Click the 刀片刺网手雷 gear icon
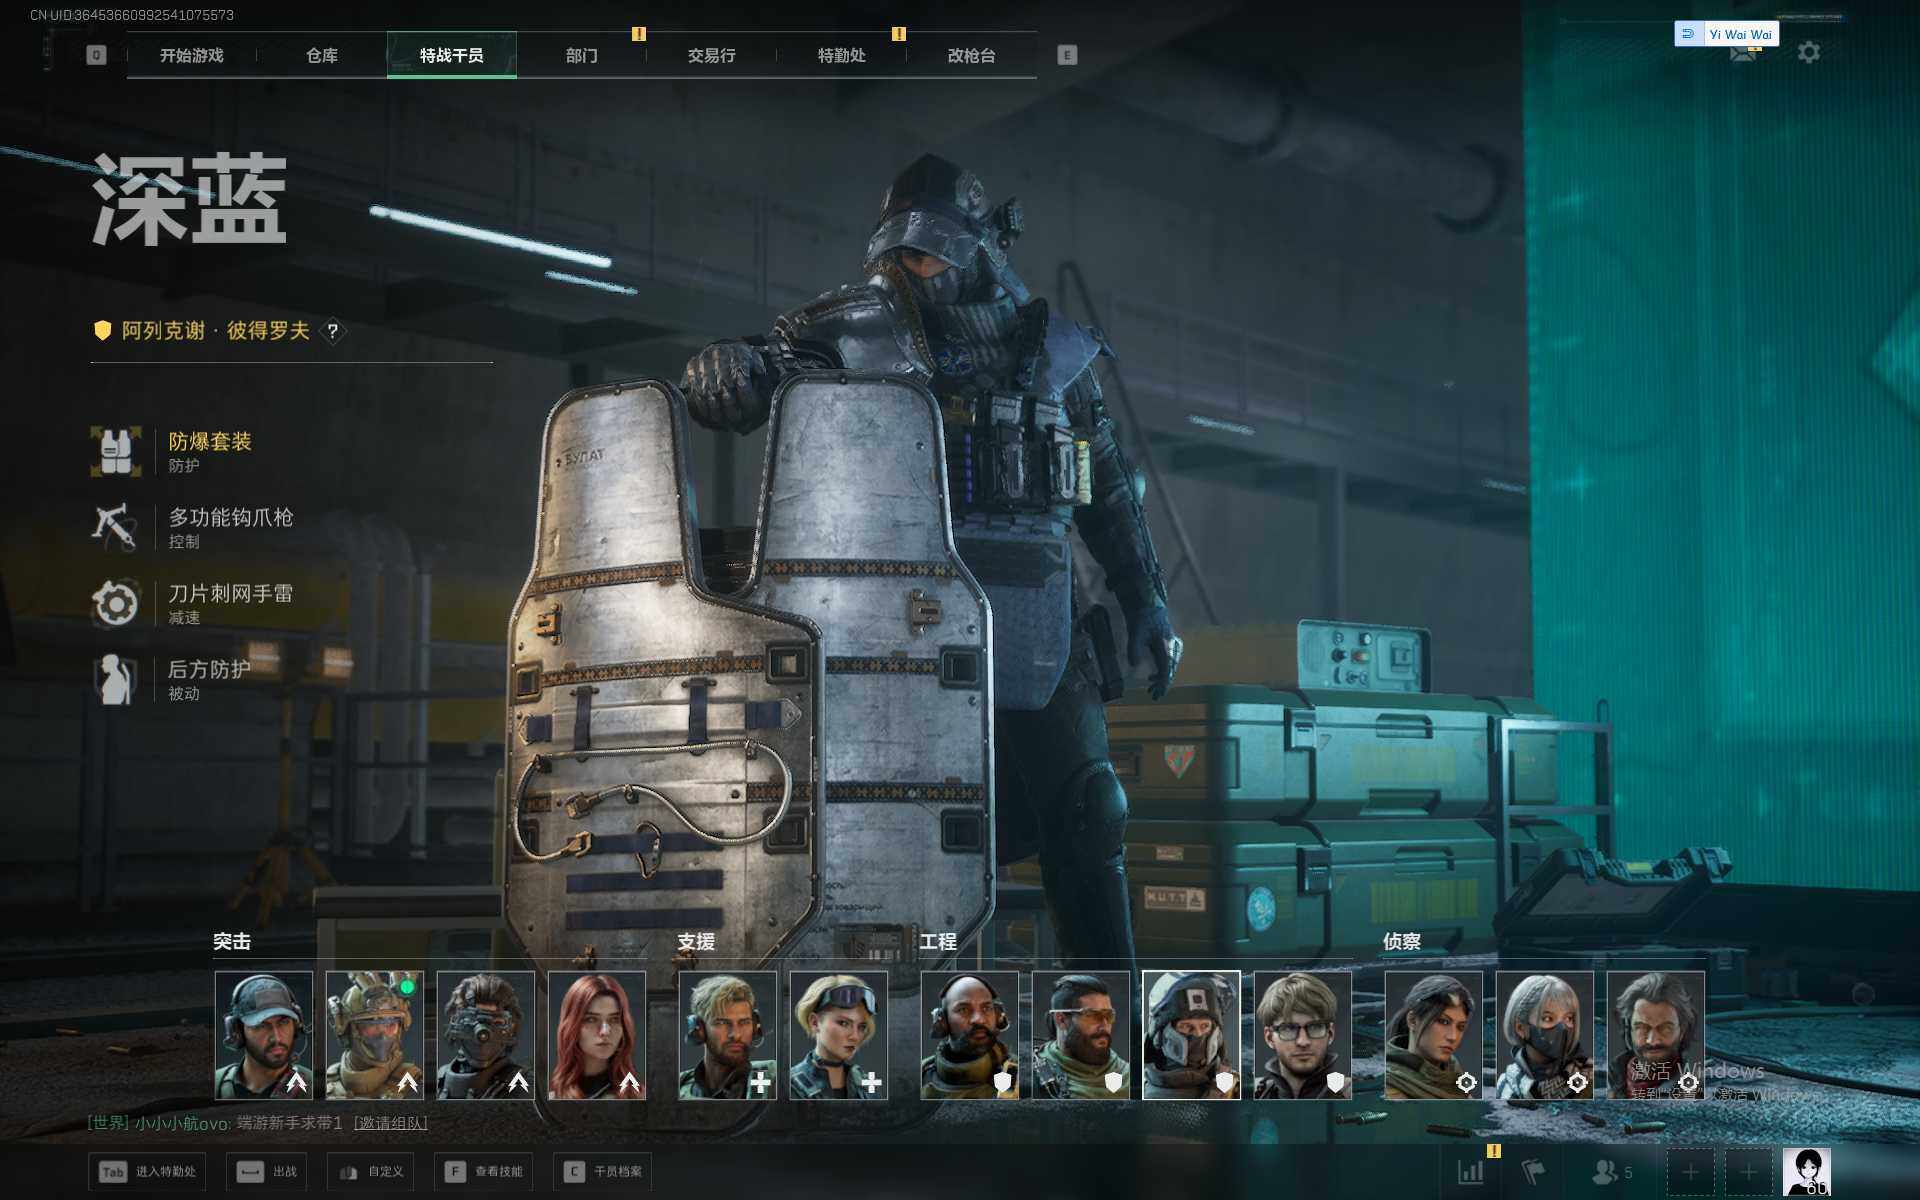The width and height of the screenshot is (1920, 1200). point(115,603)
